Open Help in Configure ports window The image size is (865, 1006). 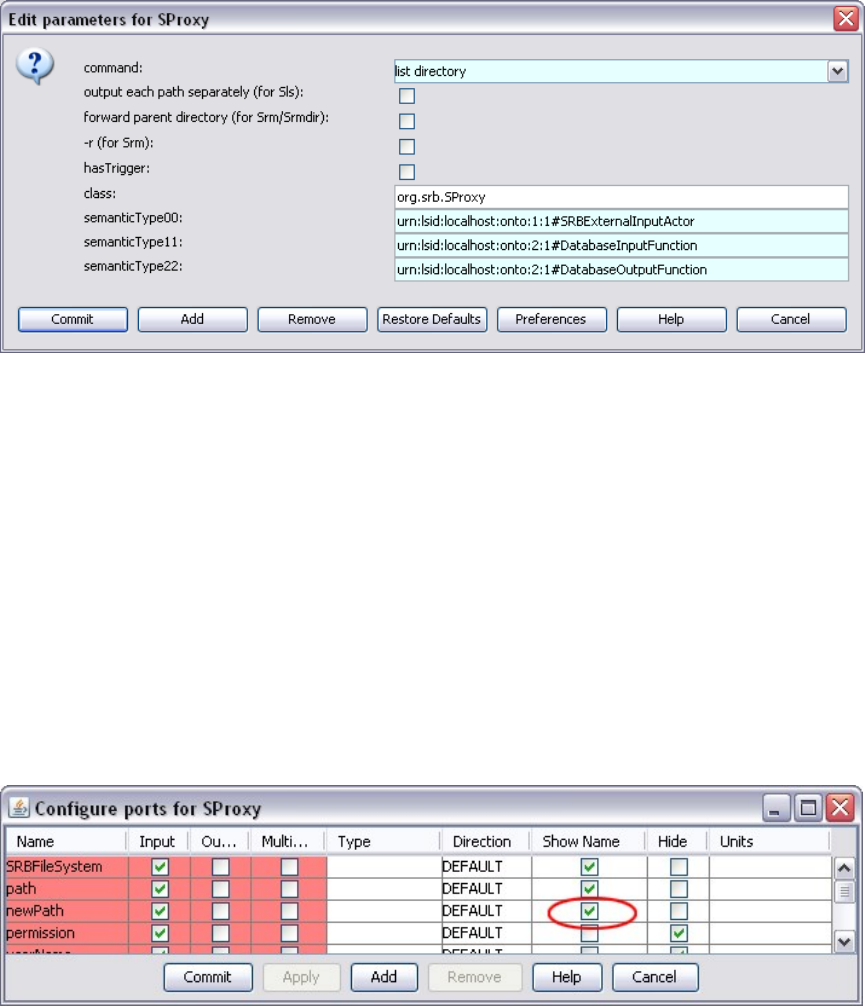(567, 977)
